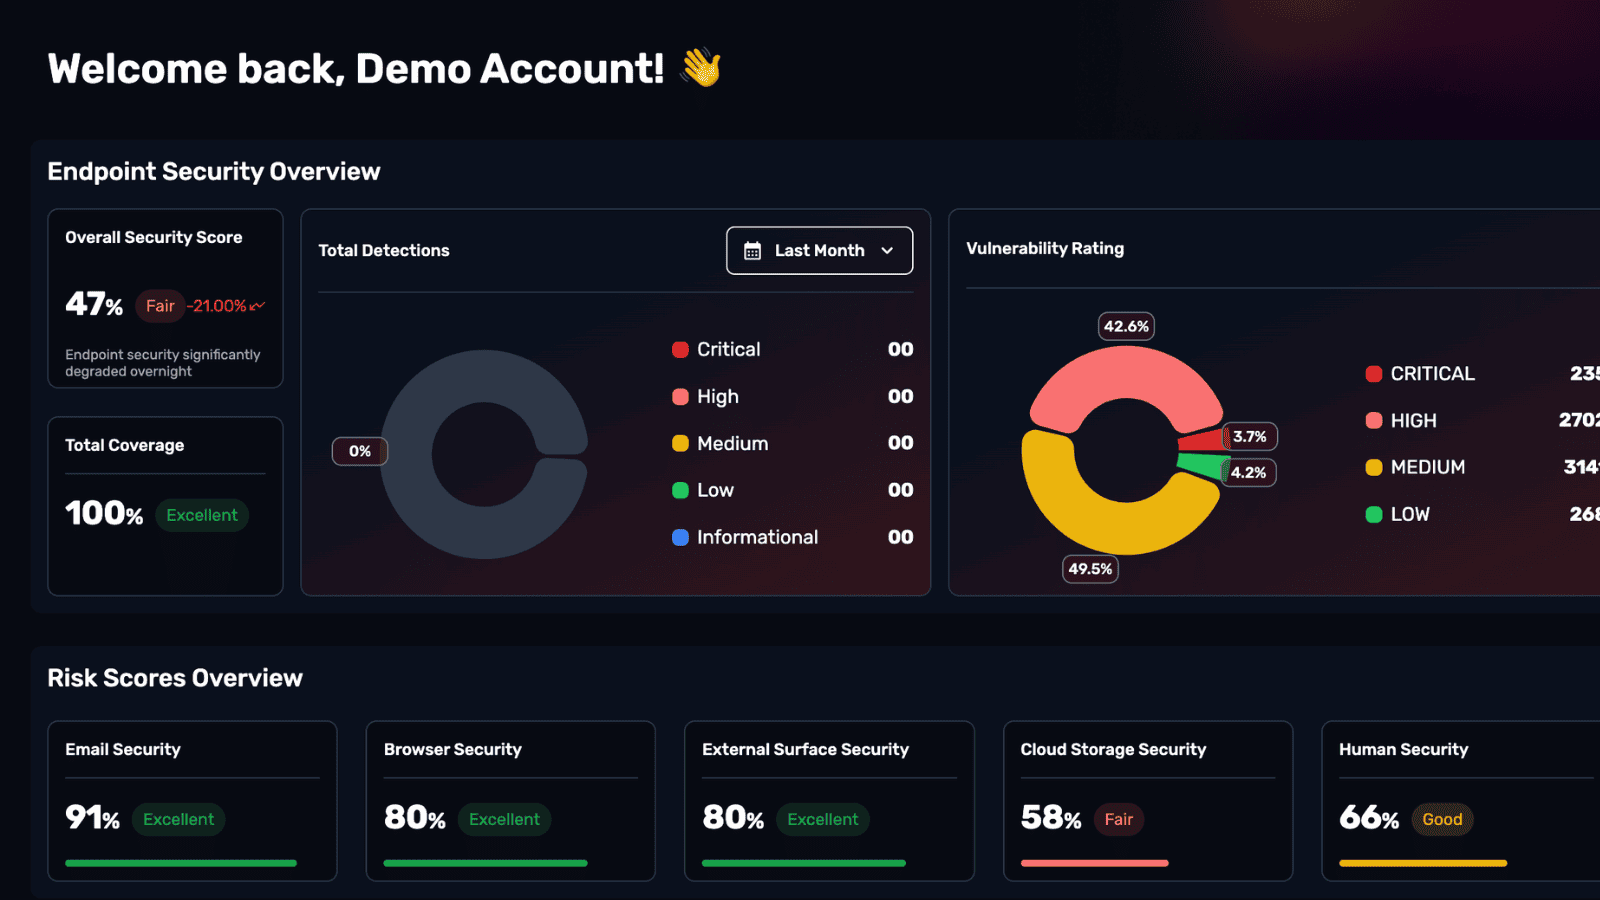Image resolution: width=1600 pixels, height=900 pixels.
Task: Click the 4.2% label on vulnerability chart
Action: (x=1248, y=472)
